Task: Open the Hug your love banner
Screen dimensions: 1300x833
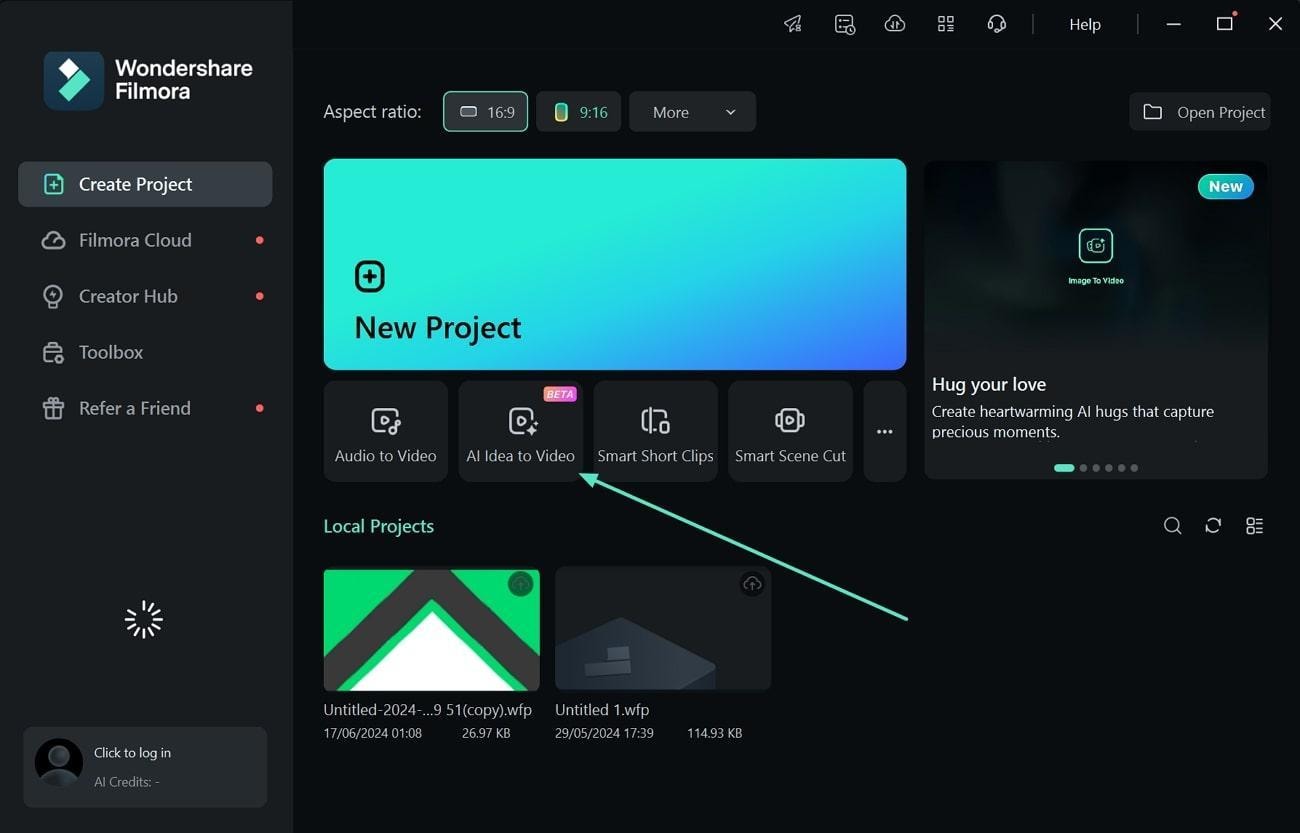Action: tap(1096, 320)
